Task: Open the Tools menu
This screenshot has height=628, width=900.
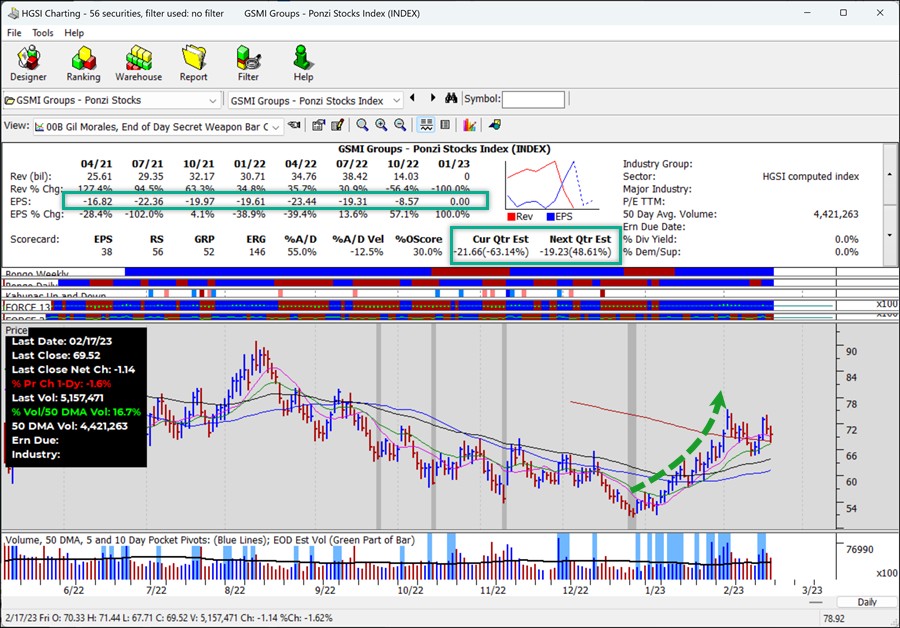Action: 42,33
